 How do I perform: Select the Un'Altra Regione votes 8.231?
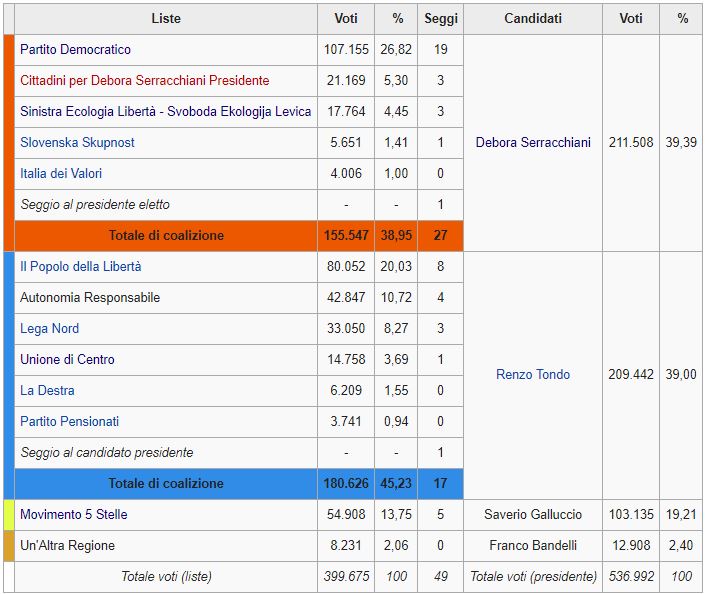click(346, 545)
